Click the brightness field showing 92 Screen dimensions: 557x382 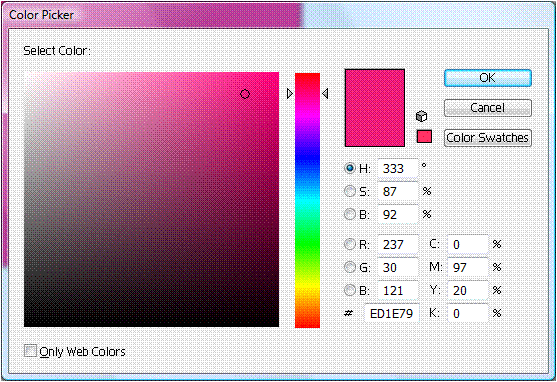(x=398, y=214)
